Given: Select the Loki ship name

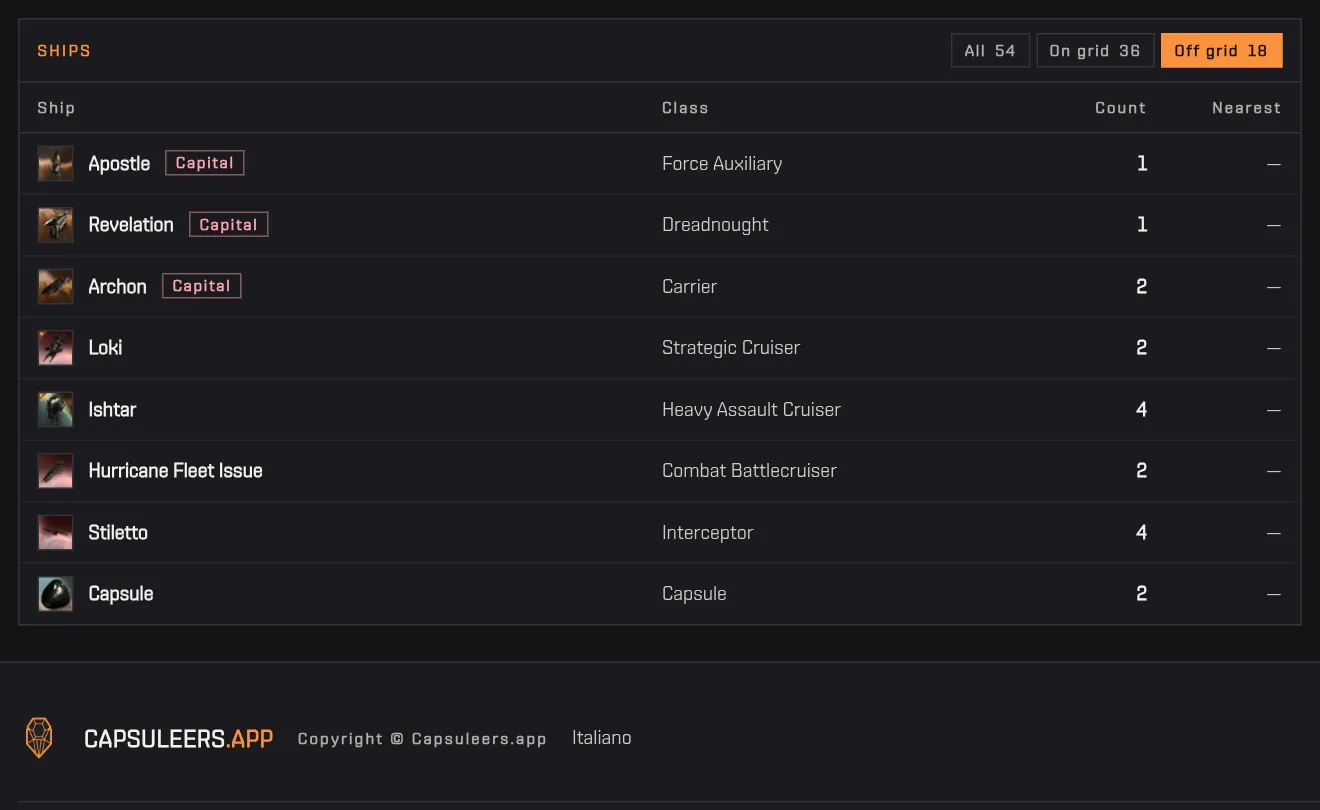Looking at the screenshot, I should click(x=105, y=348).
